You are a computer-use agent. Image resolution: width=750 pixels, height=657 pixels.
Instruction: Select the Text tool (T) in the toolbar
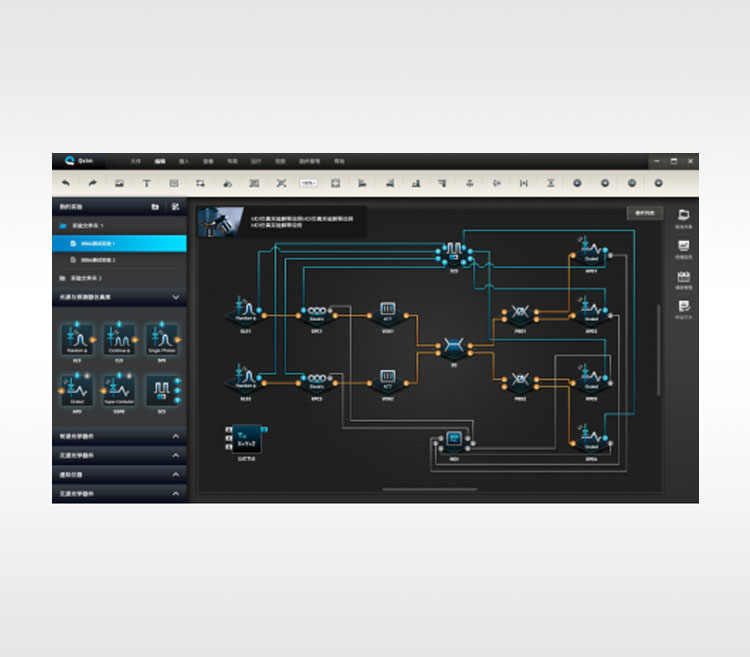coord(146,183)
